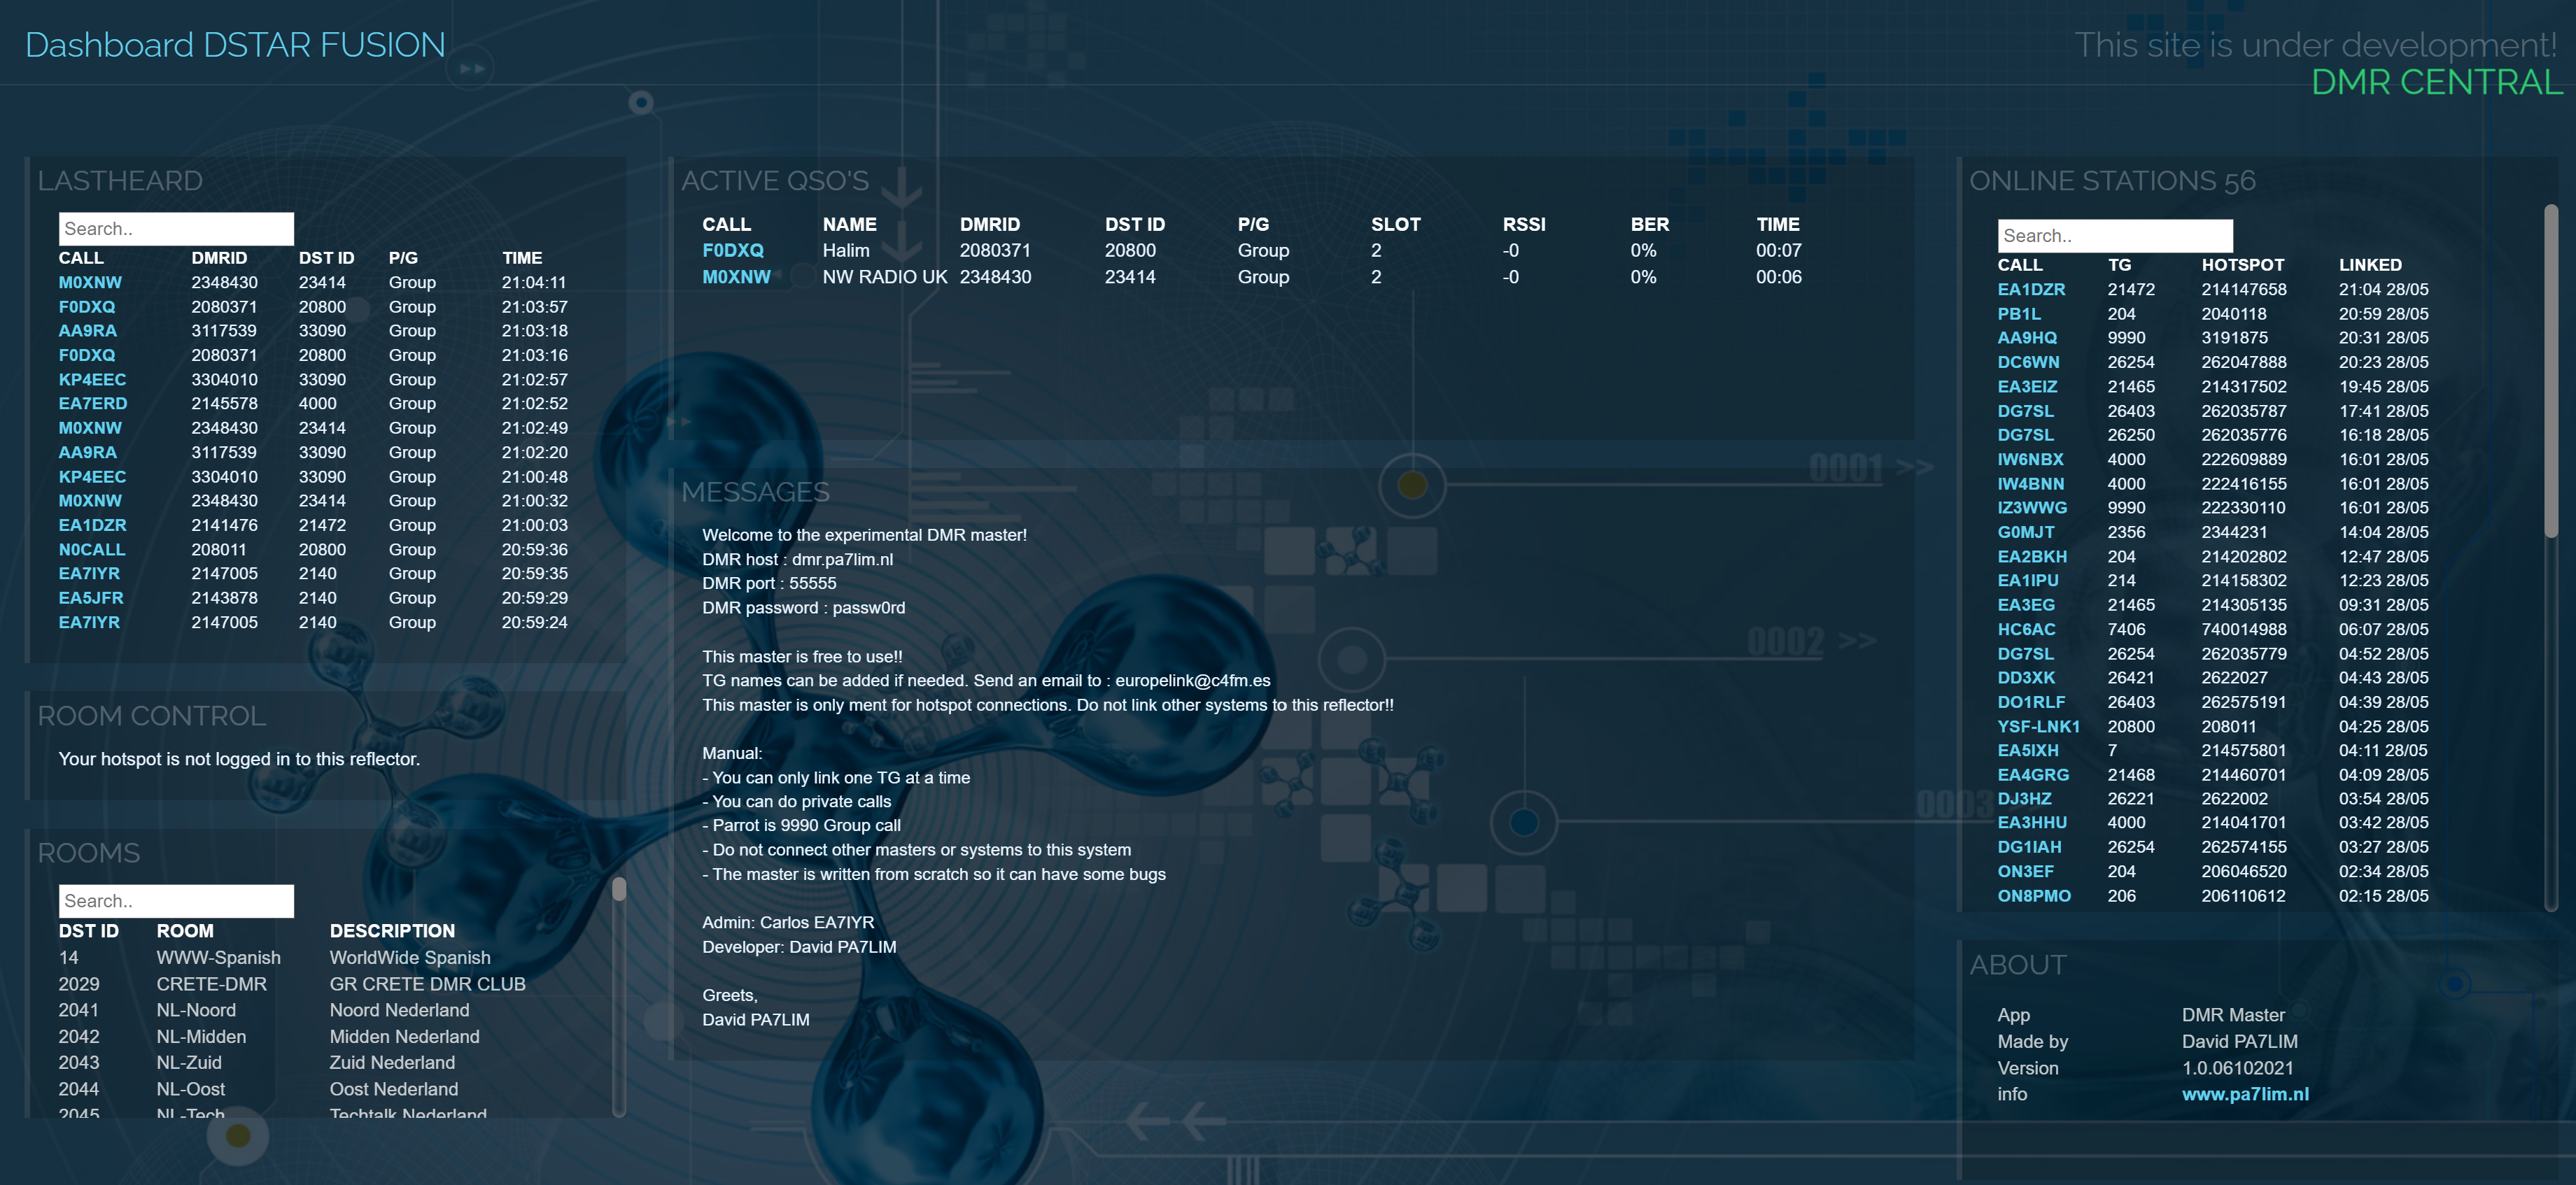This screenshot has height=1185, width=2576.
Task: Focus the Rooms search input
Action: (x=176, y=901)
